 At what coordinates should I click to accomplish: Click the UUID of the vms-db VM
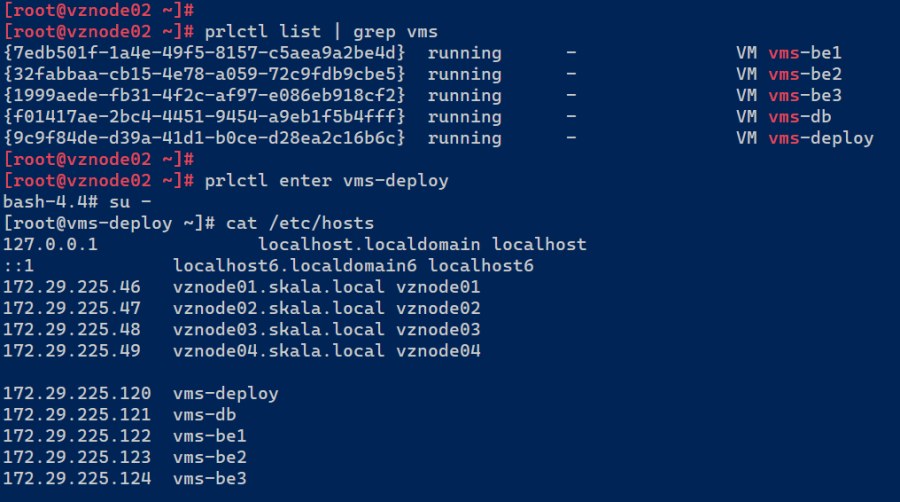coord(205,116)
